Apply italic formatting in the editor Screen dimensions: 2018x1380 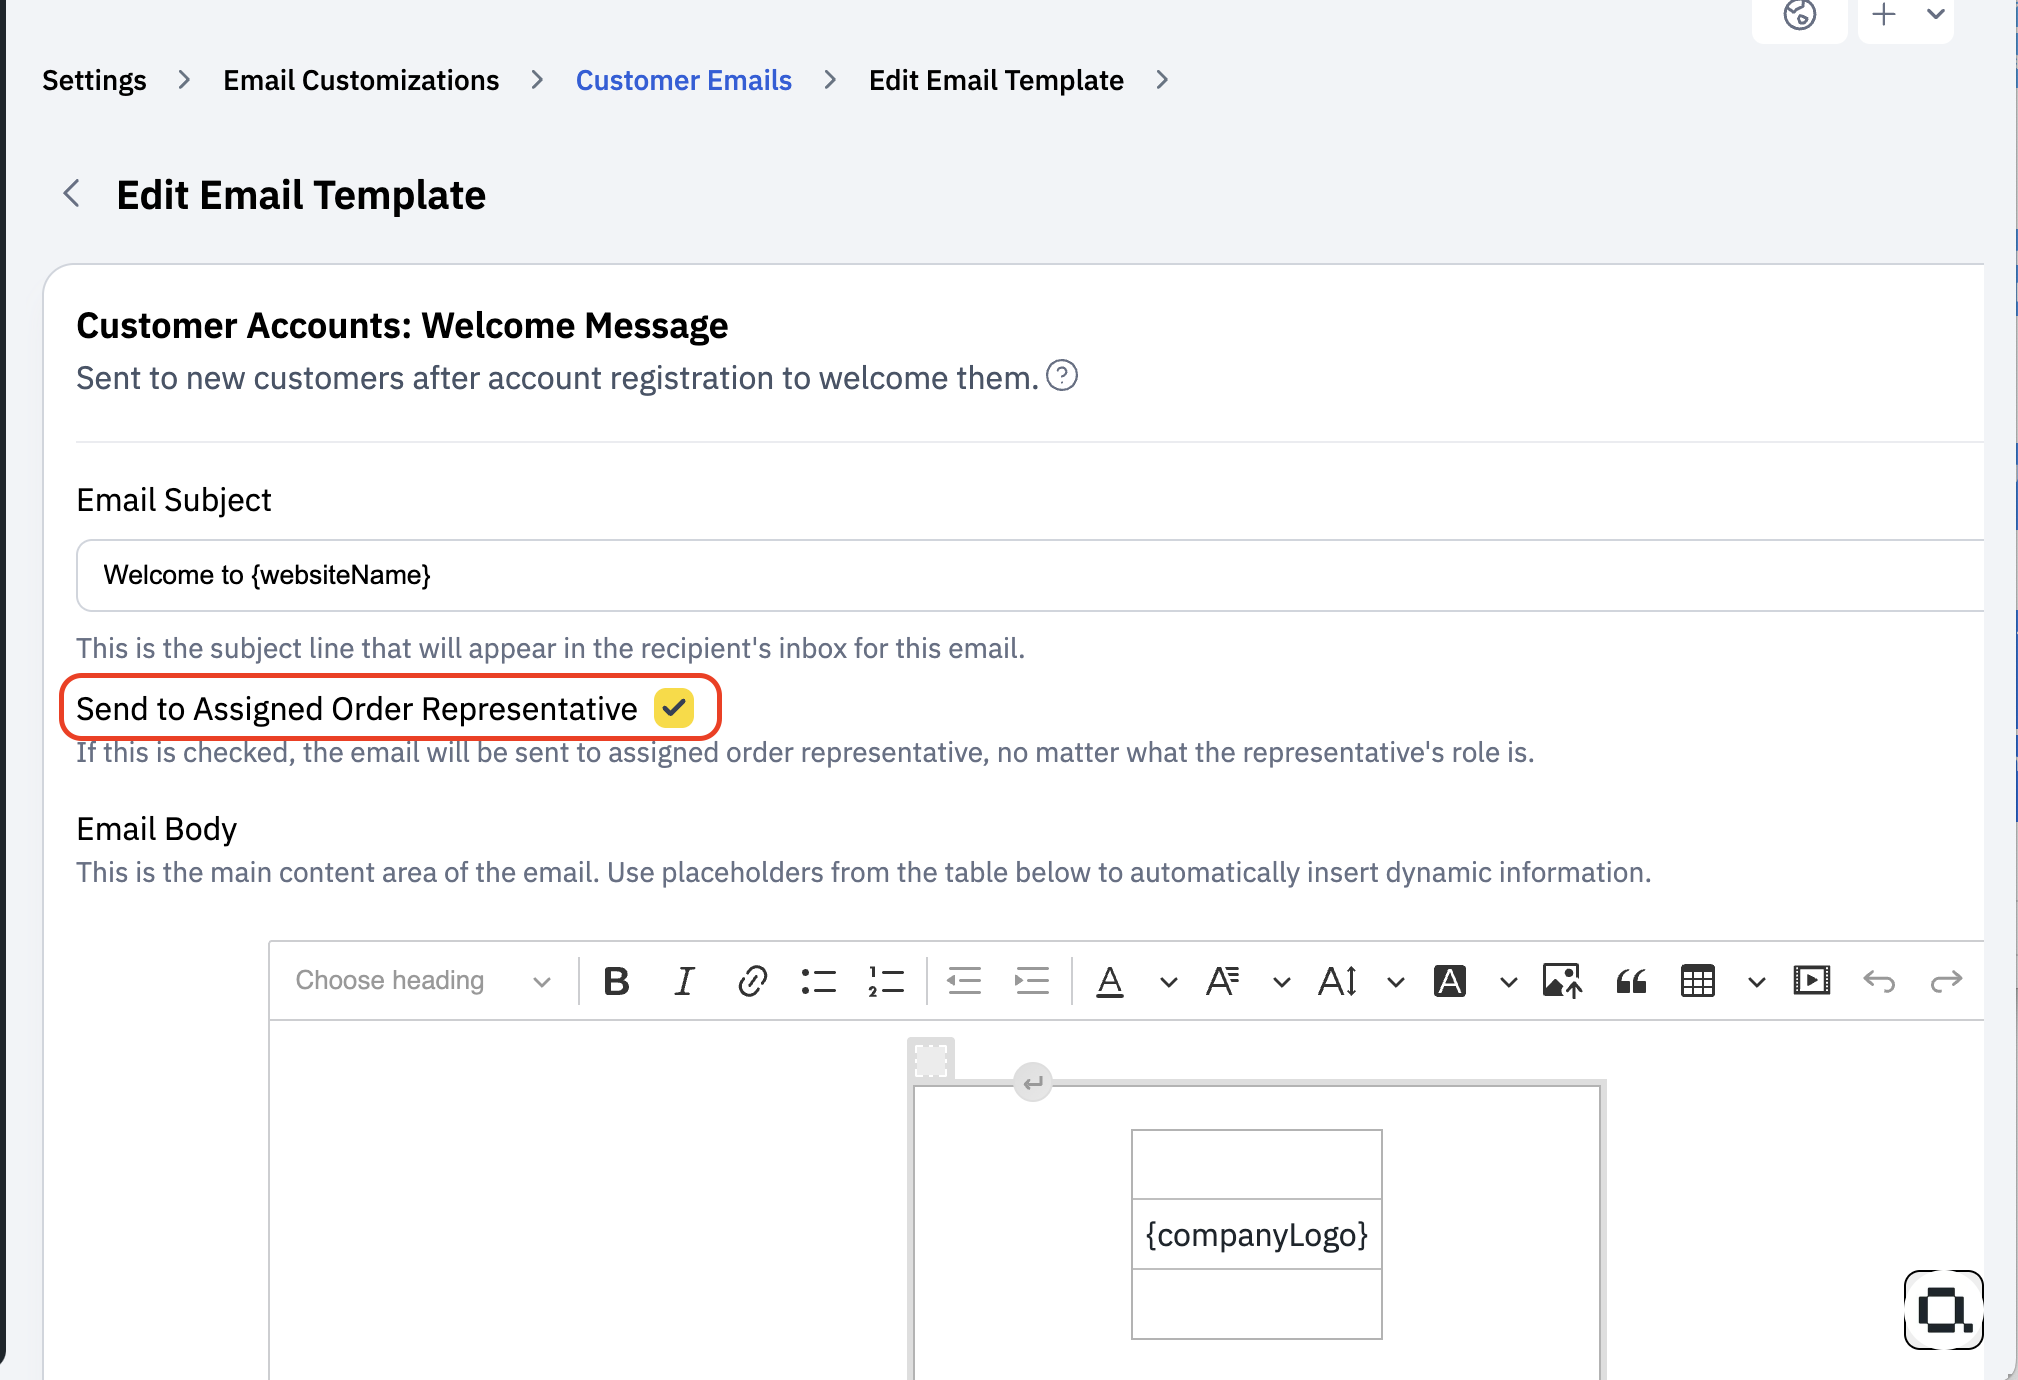[x=684, y=981]
